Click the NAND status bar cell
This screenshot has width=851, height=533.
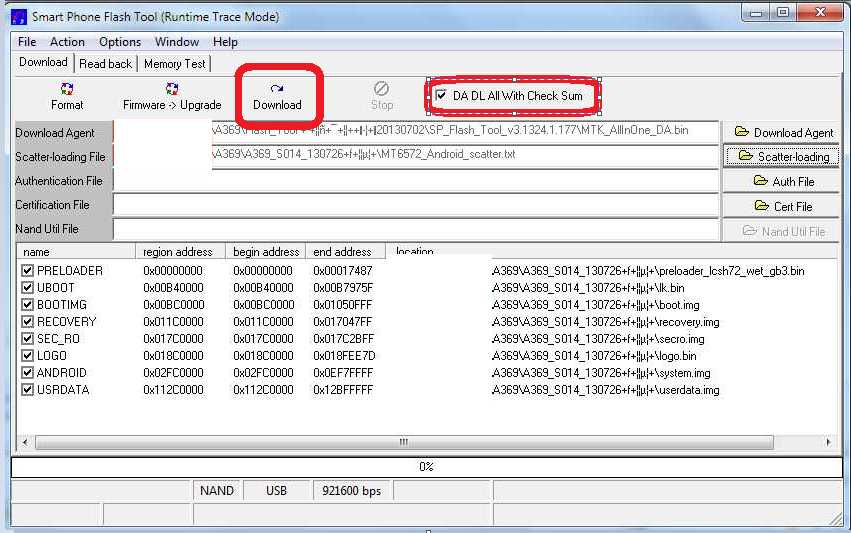tap(217, 491)
